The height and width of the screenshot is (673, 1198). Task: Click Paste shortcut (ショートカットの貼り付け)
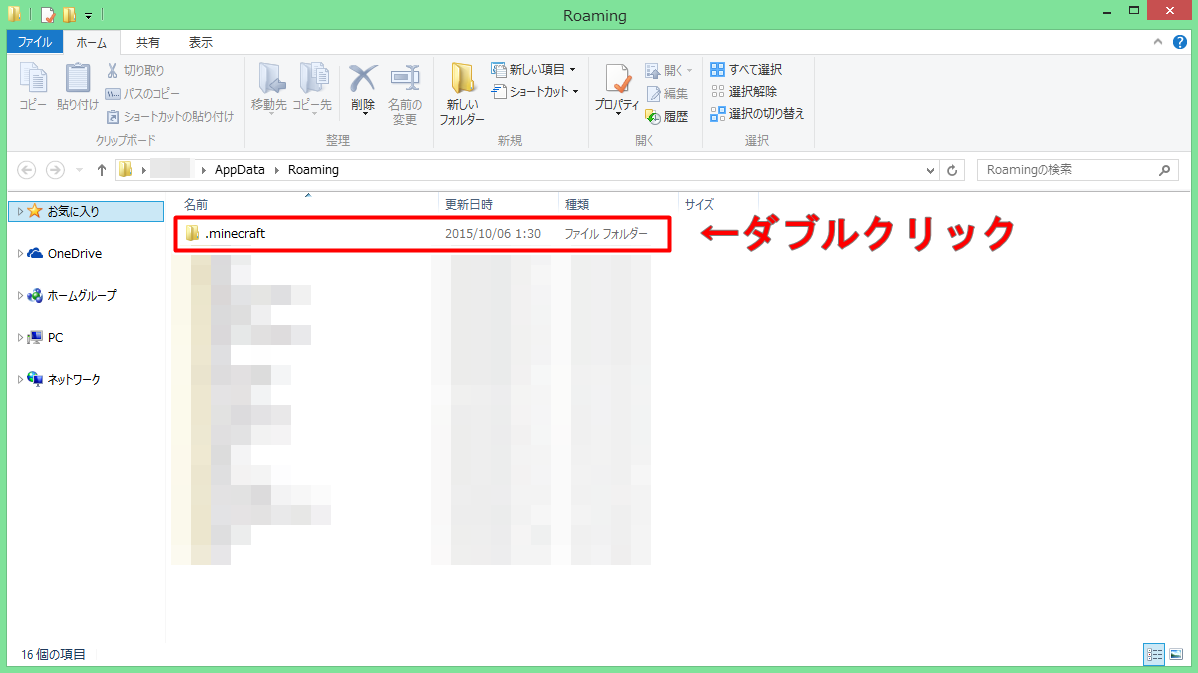(170, 116)
